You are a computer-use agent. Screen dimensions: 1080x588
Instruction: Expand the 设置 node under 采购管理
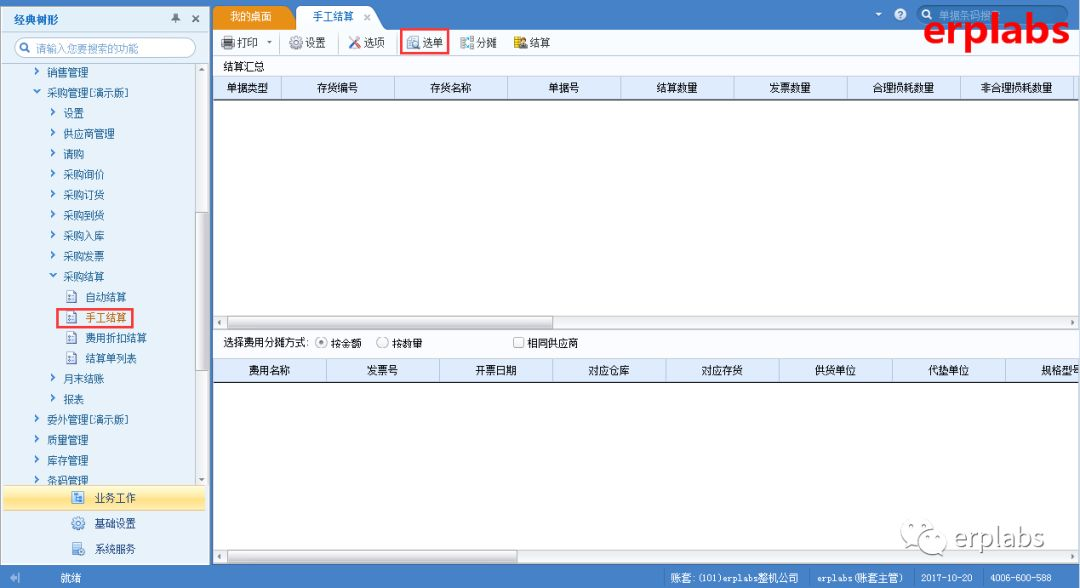point(53,112)
